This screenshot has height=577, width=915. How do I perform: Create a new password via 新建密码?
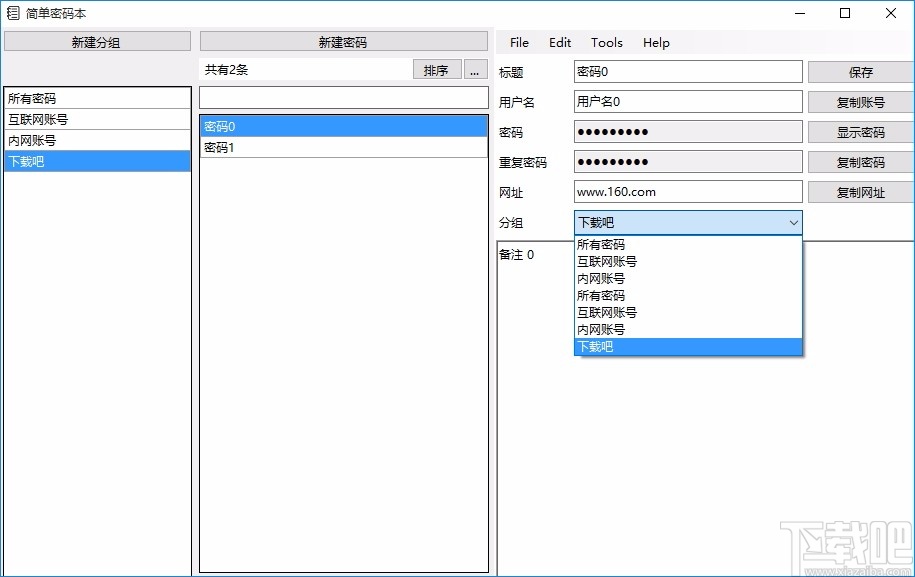344,40
